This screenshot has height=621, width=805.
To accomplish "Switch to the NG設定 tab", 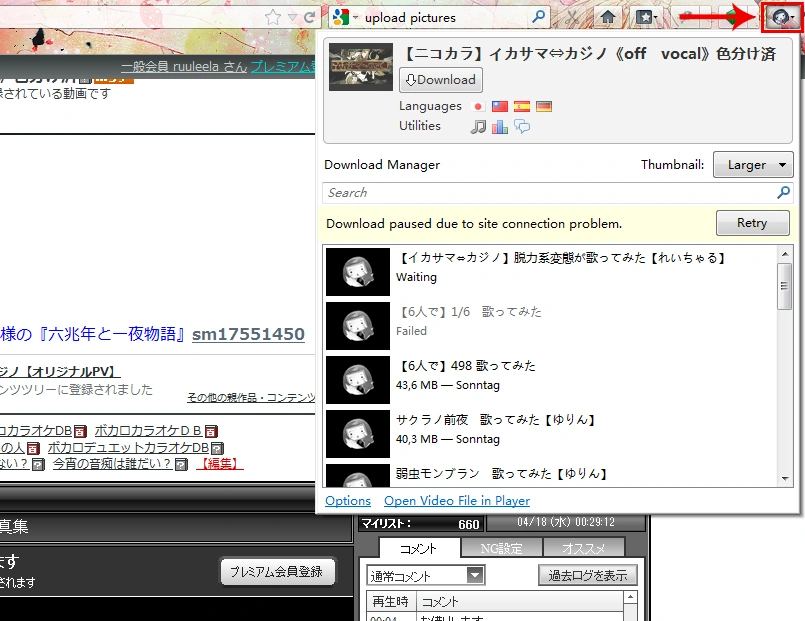I will pos(501,549).
